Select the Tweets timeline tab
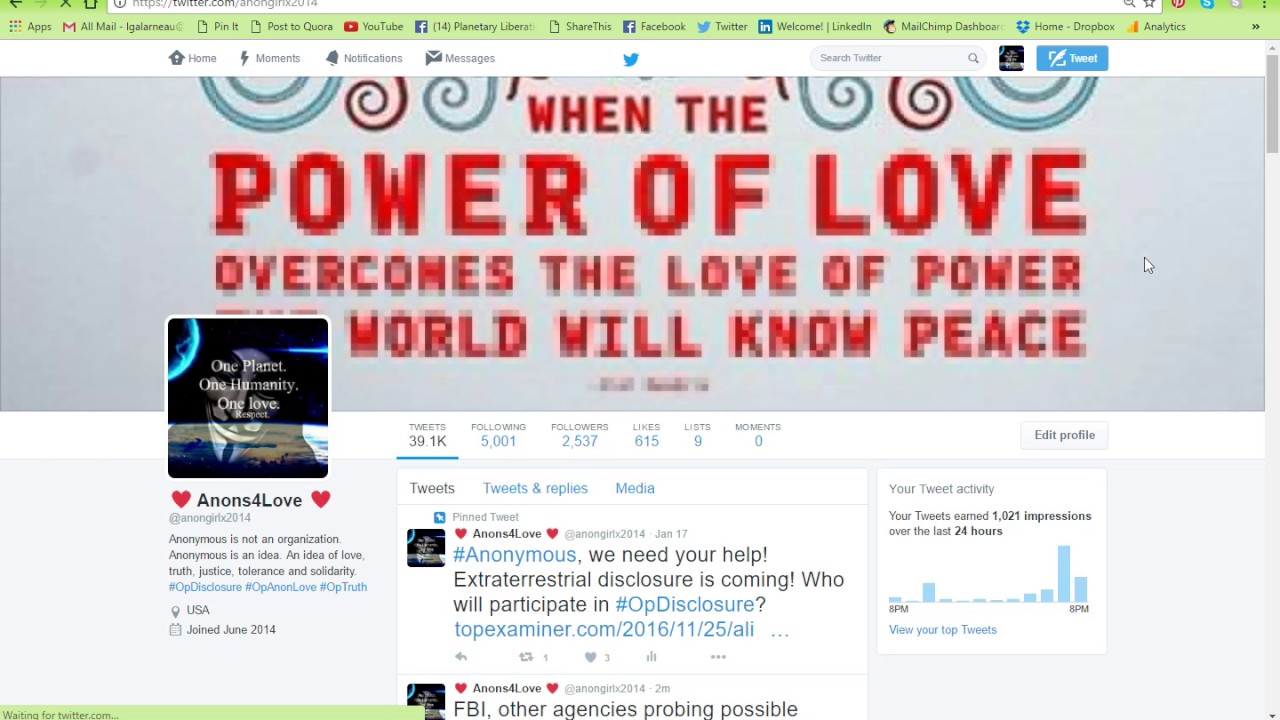Image resolution: width=1280 pixels, height=720 pixels. point(432,488)
